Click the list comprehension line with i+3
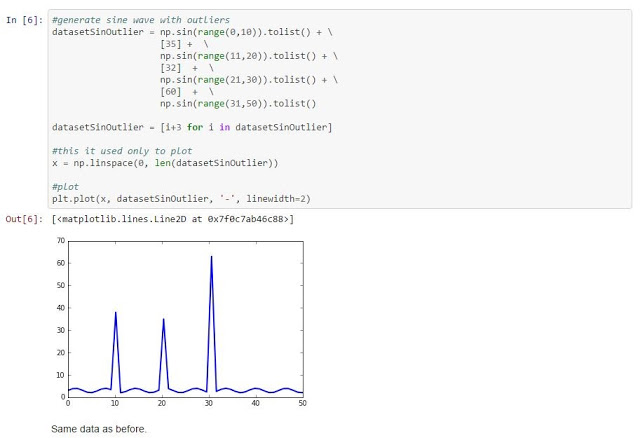Screen dimensions: 640x438 [192, 127]
